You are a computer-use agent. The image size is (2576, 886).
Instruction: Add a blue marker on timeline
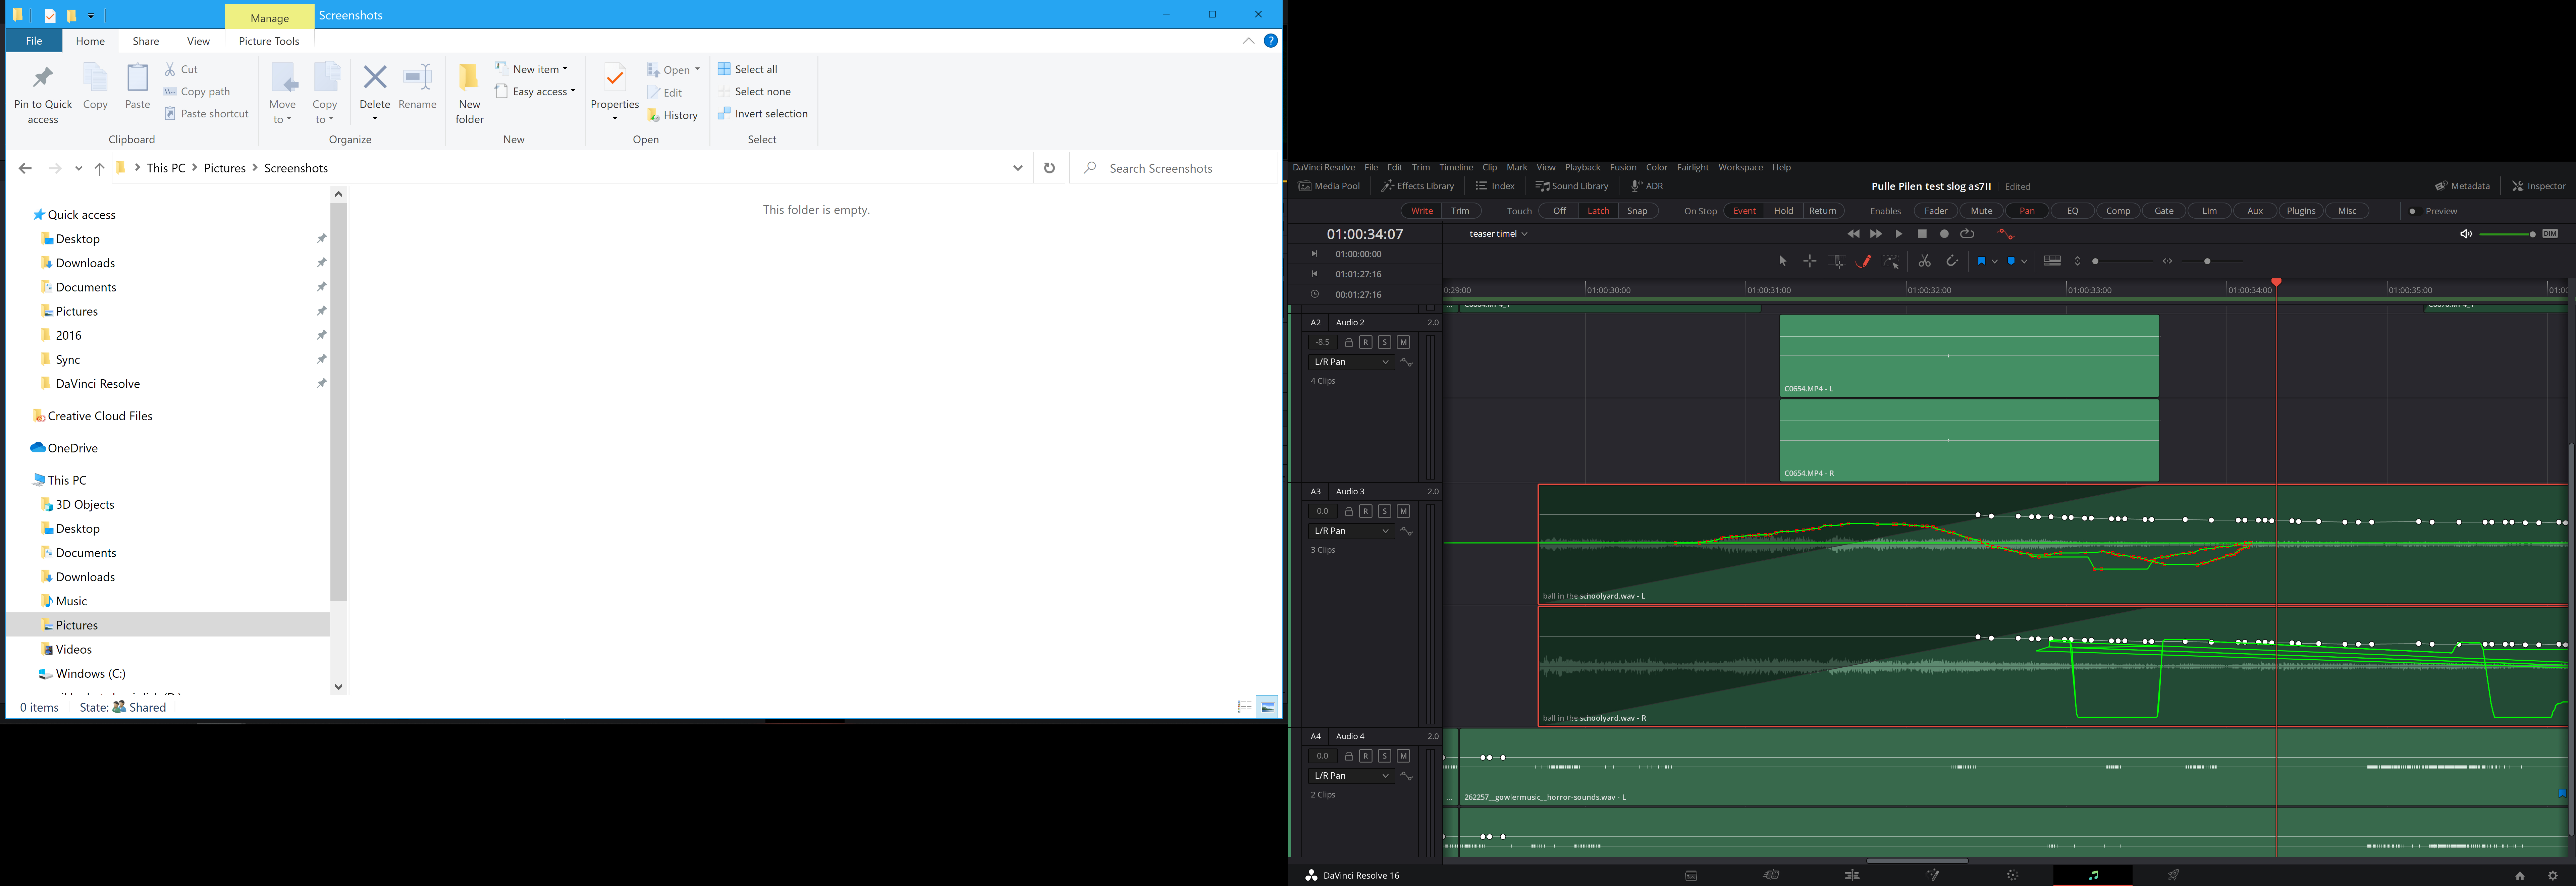[2011, 261]
